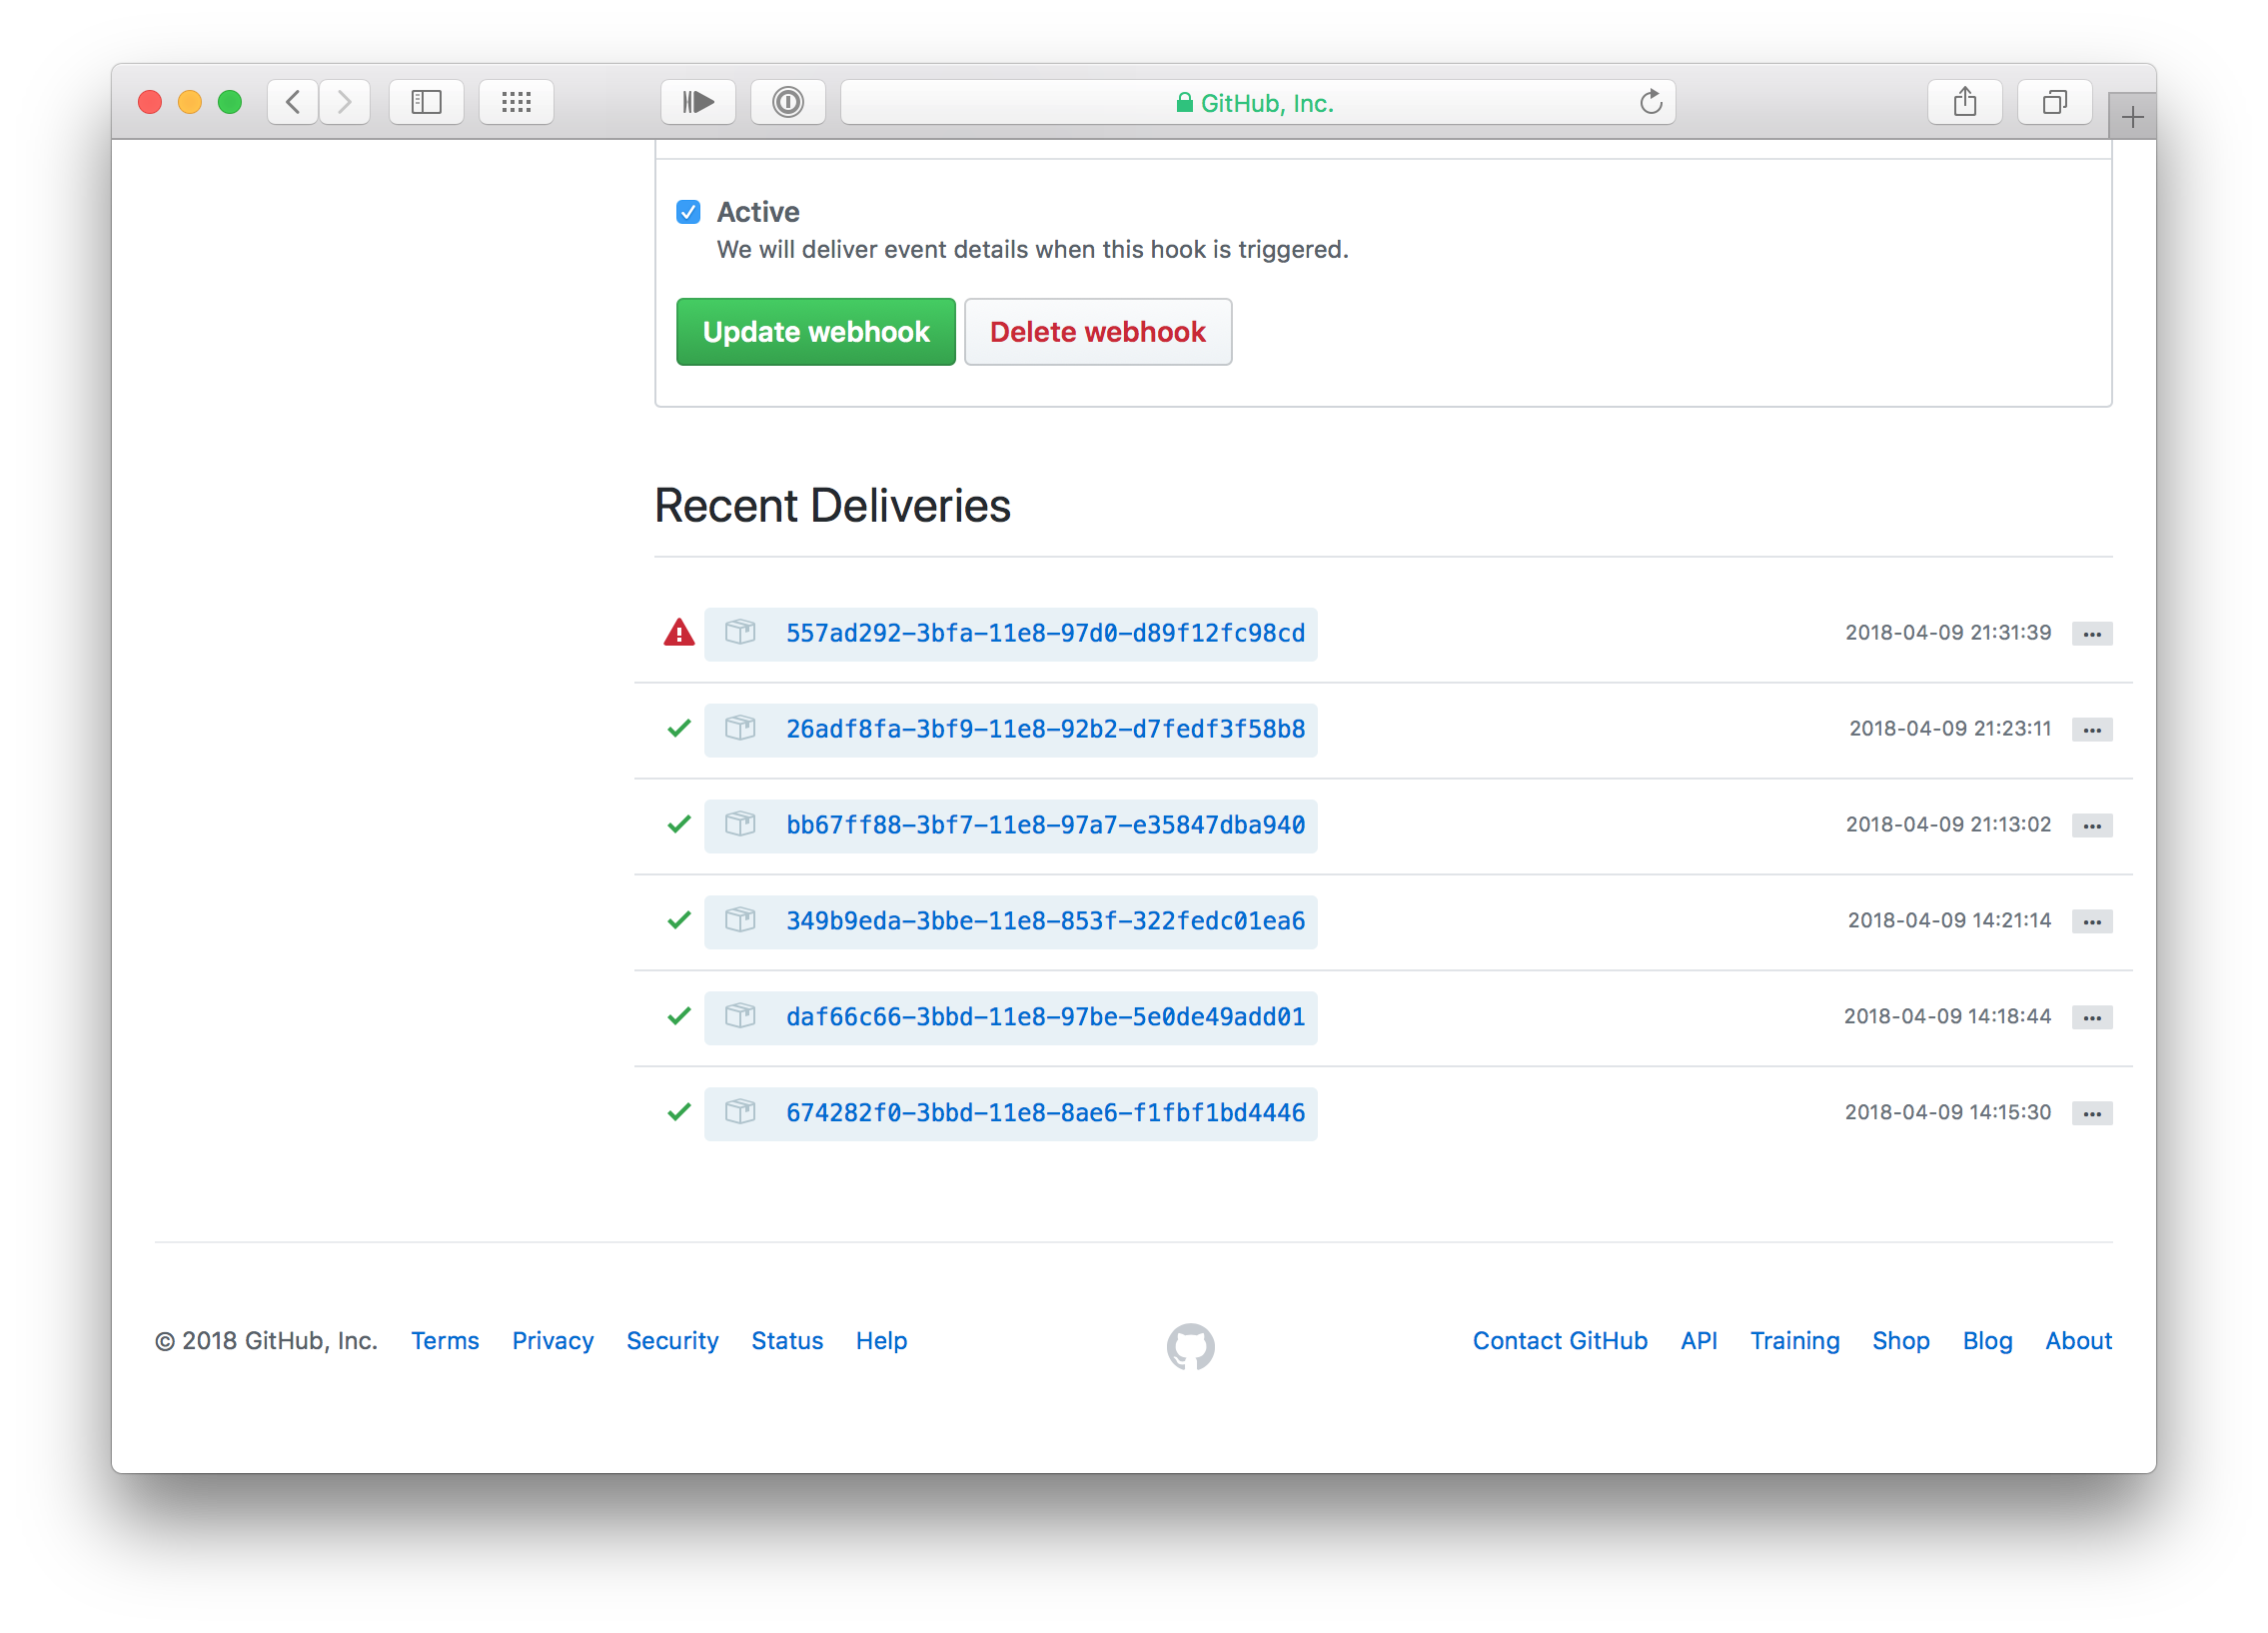Show all tabs overview icon
2268x1633 pixels.
pyautogui.click(x=2054, y=102)
